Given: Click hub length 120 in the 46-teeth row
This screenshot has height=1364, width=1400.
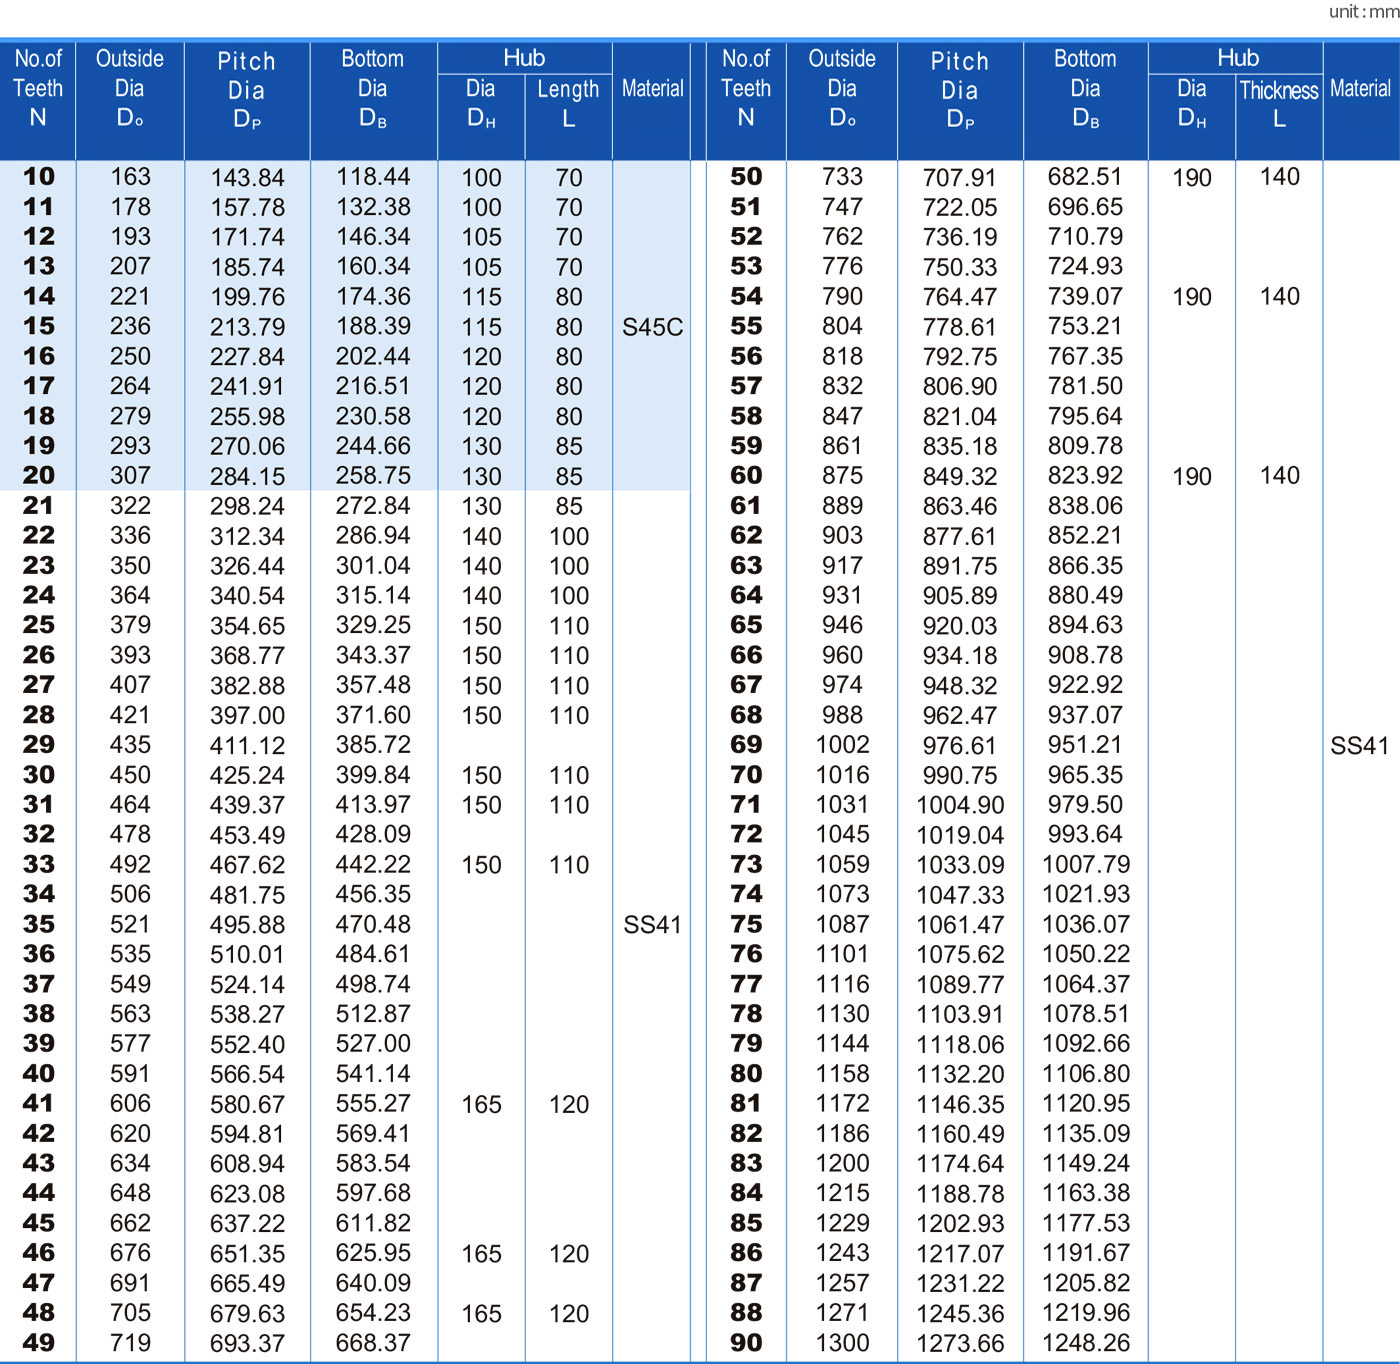Looking at the screenshot, I should [x=569, y=1254].
